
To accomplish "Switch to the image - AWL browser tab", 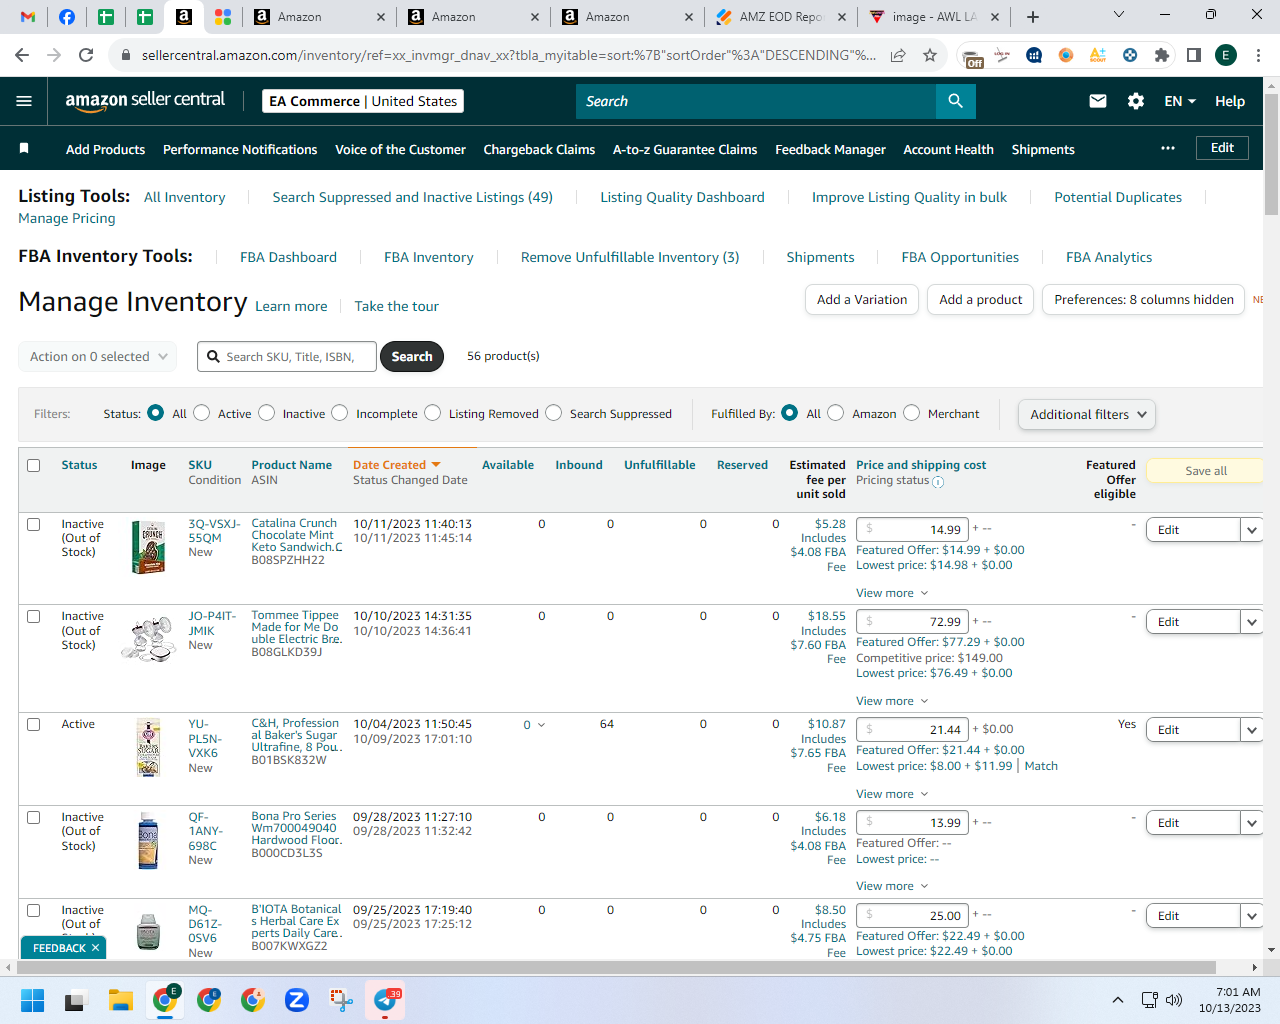I will click(x=935, y=17).
